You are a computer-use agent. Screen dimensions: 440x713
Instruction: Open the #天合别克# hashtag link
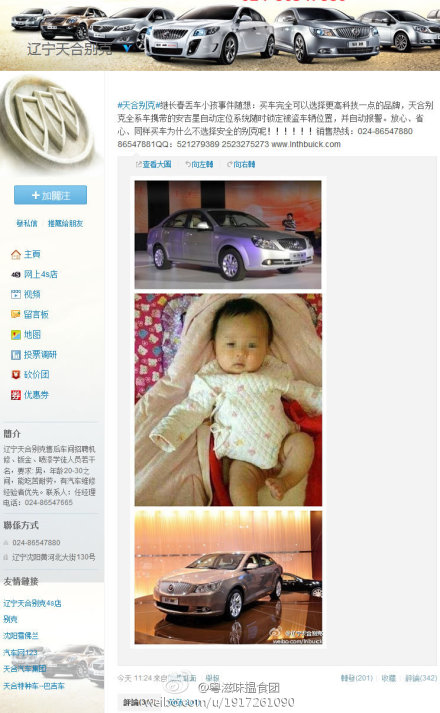point(136,105)
